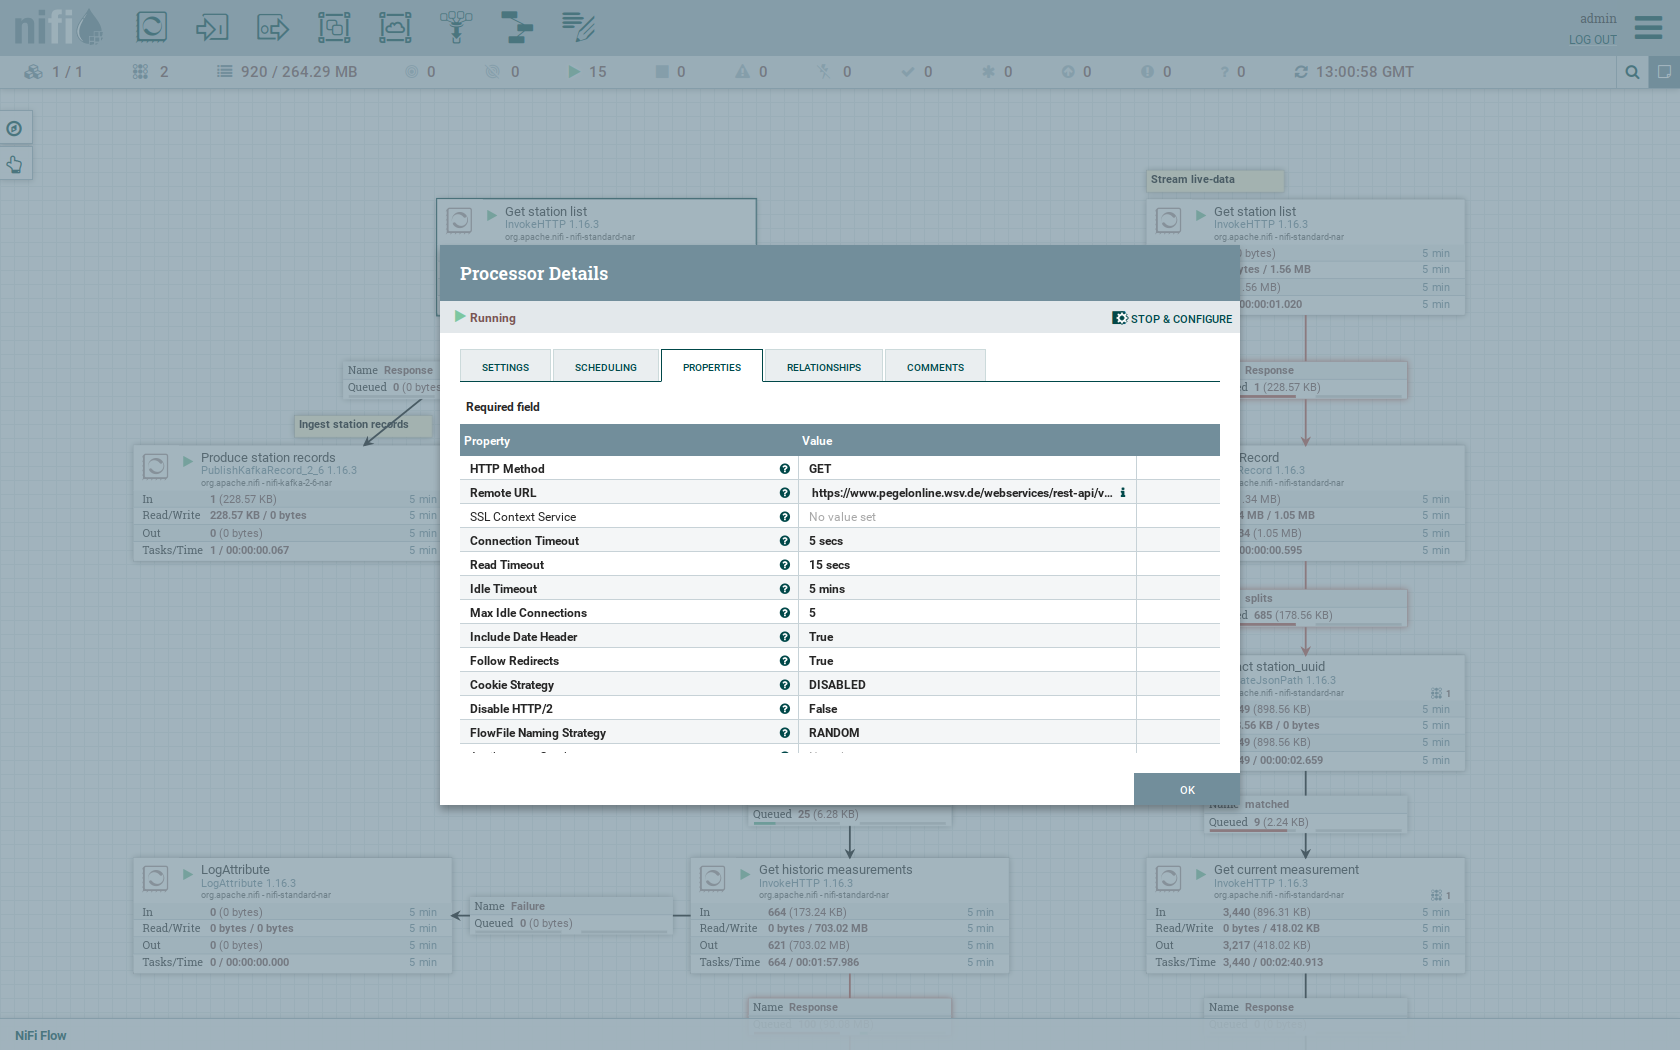Click the LOG OUT link
Viewport: 1680px width, 1050px height.
point(1592,40)
